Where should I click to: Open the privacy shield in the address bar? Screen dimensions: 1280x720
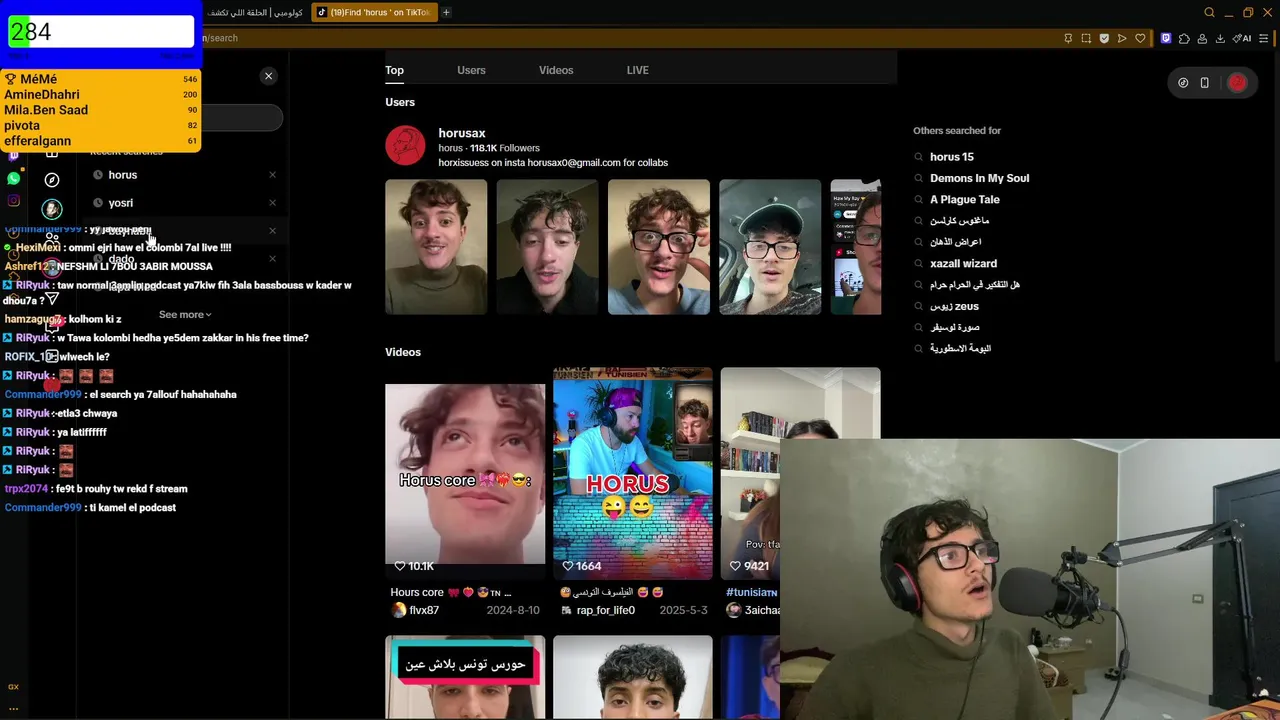[x=1104, y=38]
